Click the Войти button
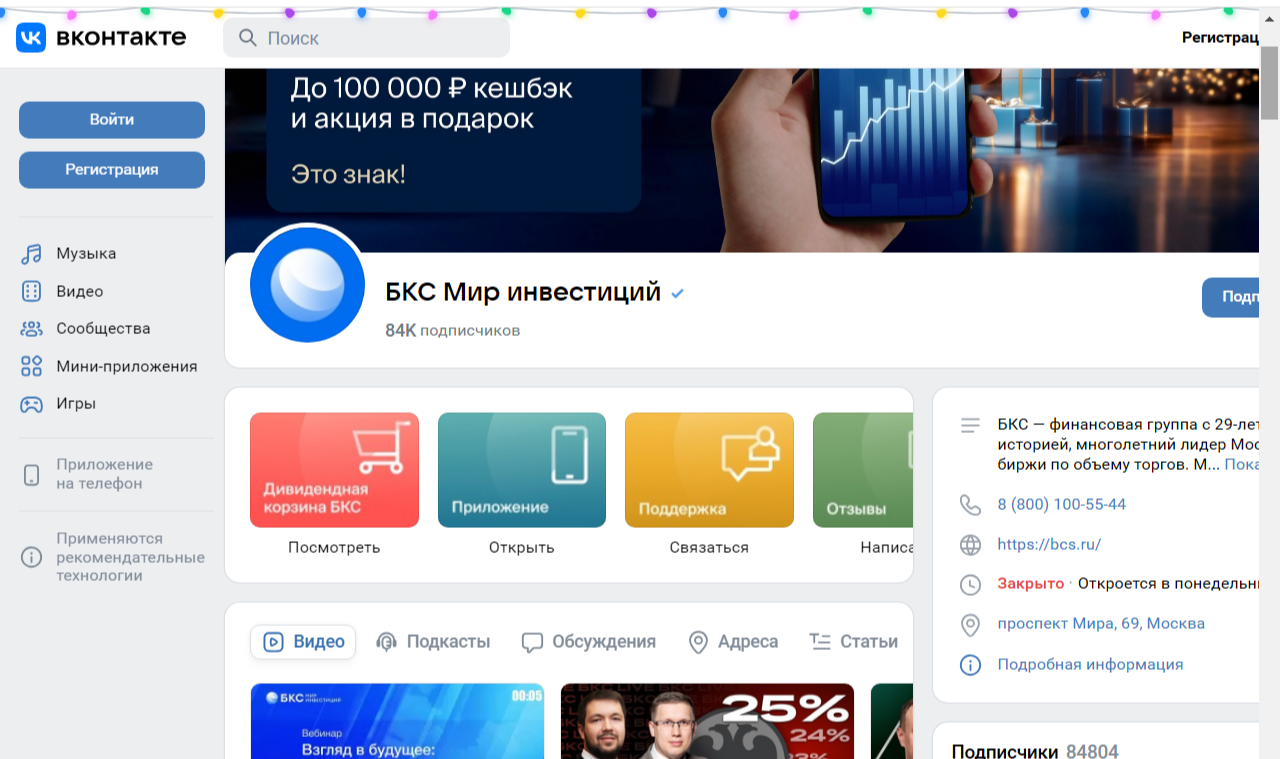The height and width of the screenshot is (759, 1280). click(112, 120)
